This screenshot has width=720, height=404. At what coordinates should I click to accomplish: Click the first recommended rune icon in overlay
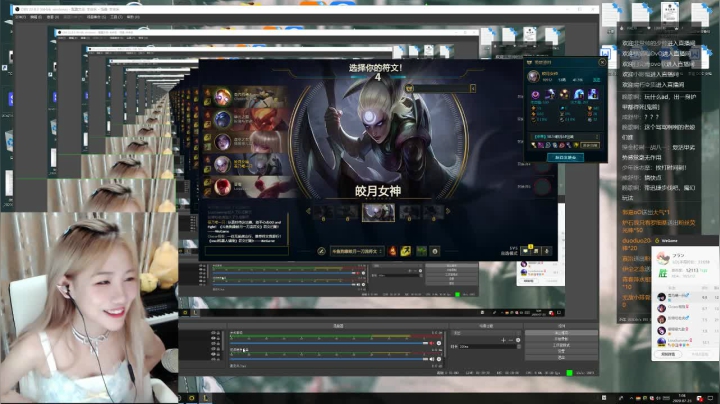535,95
